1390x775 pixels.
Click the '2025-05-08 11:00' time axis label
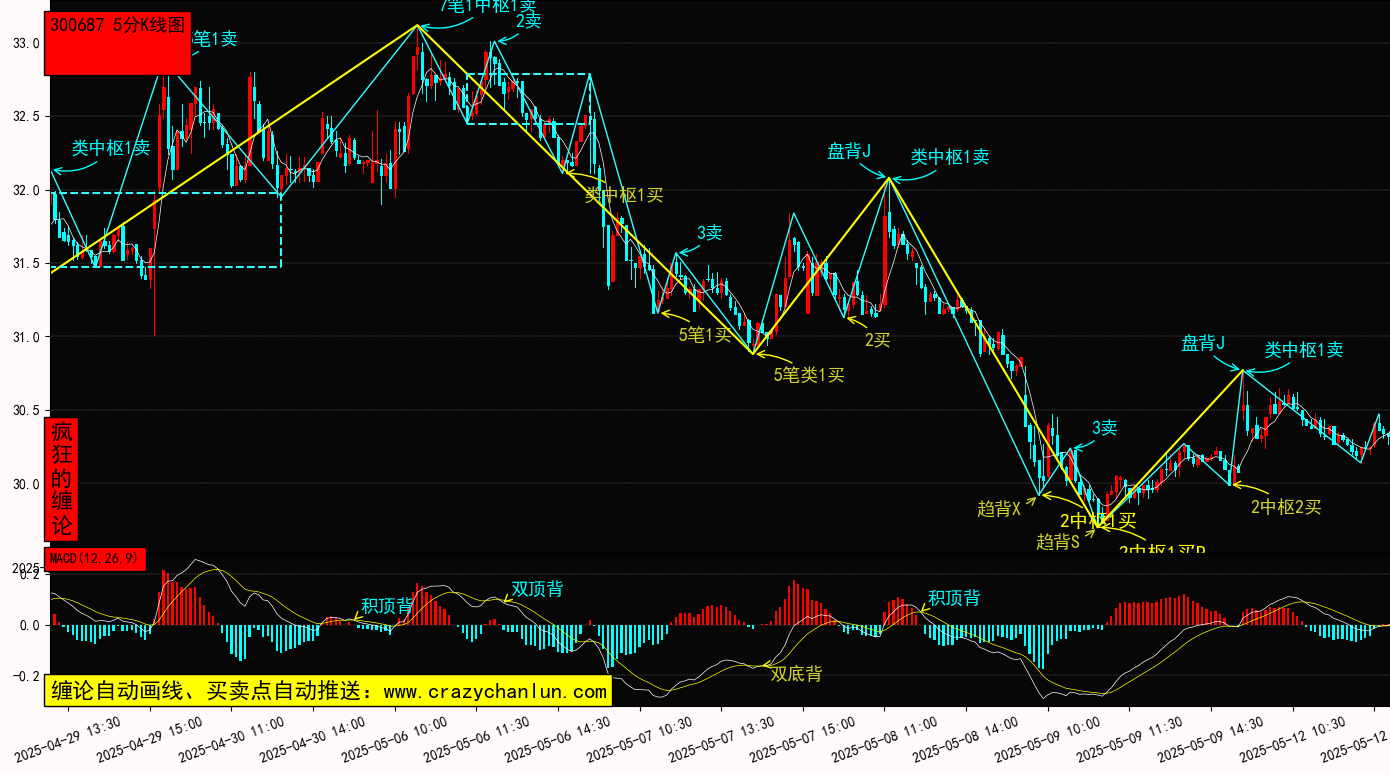[x=885, y=738]
